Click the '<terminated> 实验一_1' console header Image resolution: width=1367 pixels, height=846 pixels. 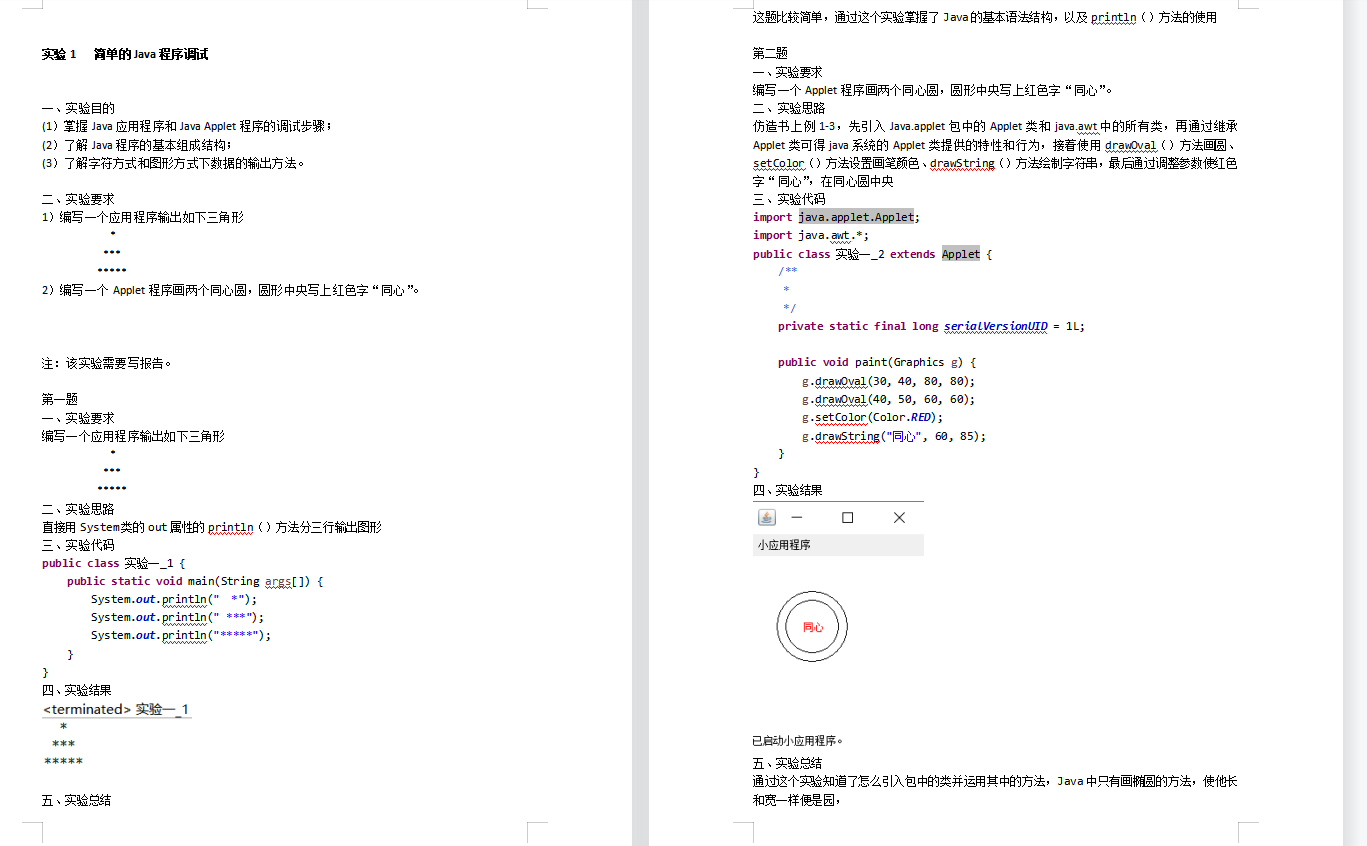[x=116, y=709]
